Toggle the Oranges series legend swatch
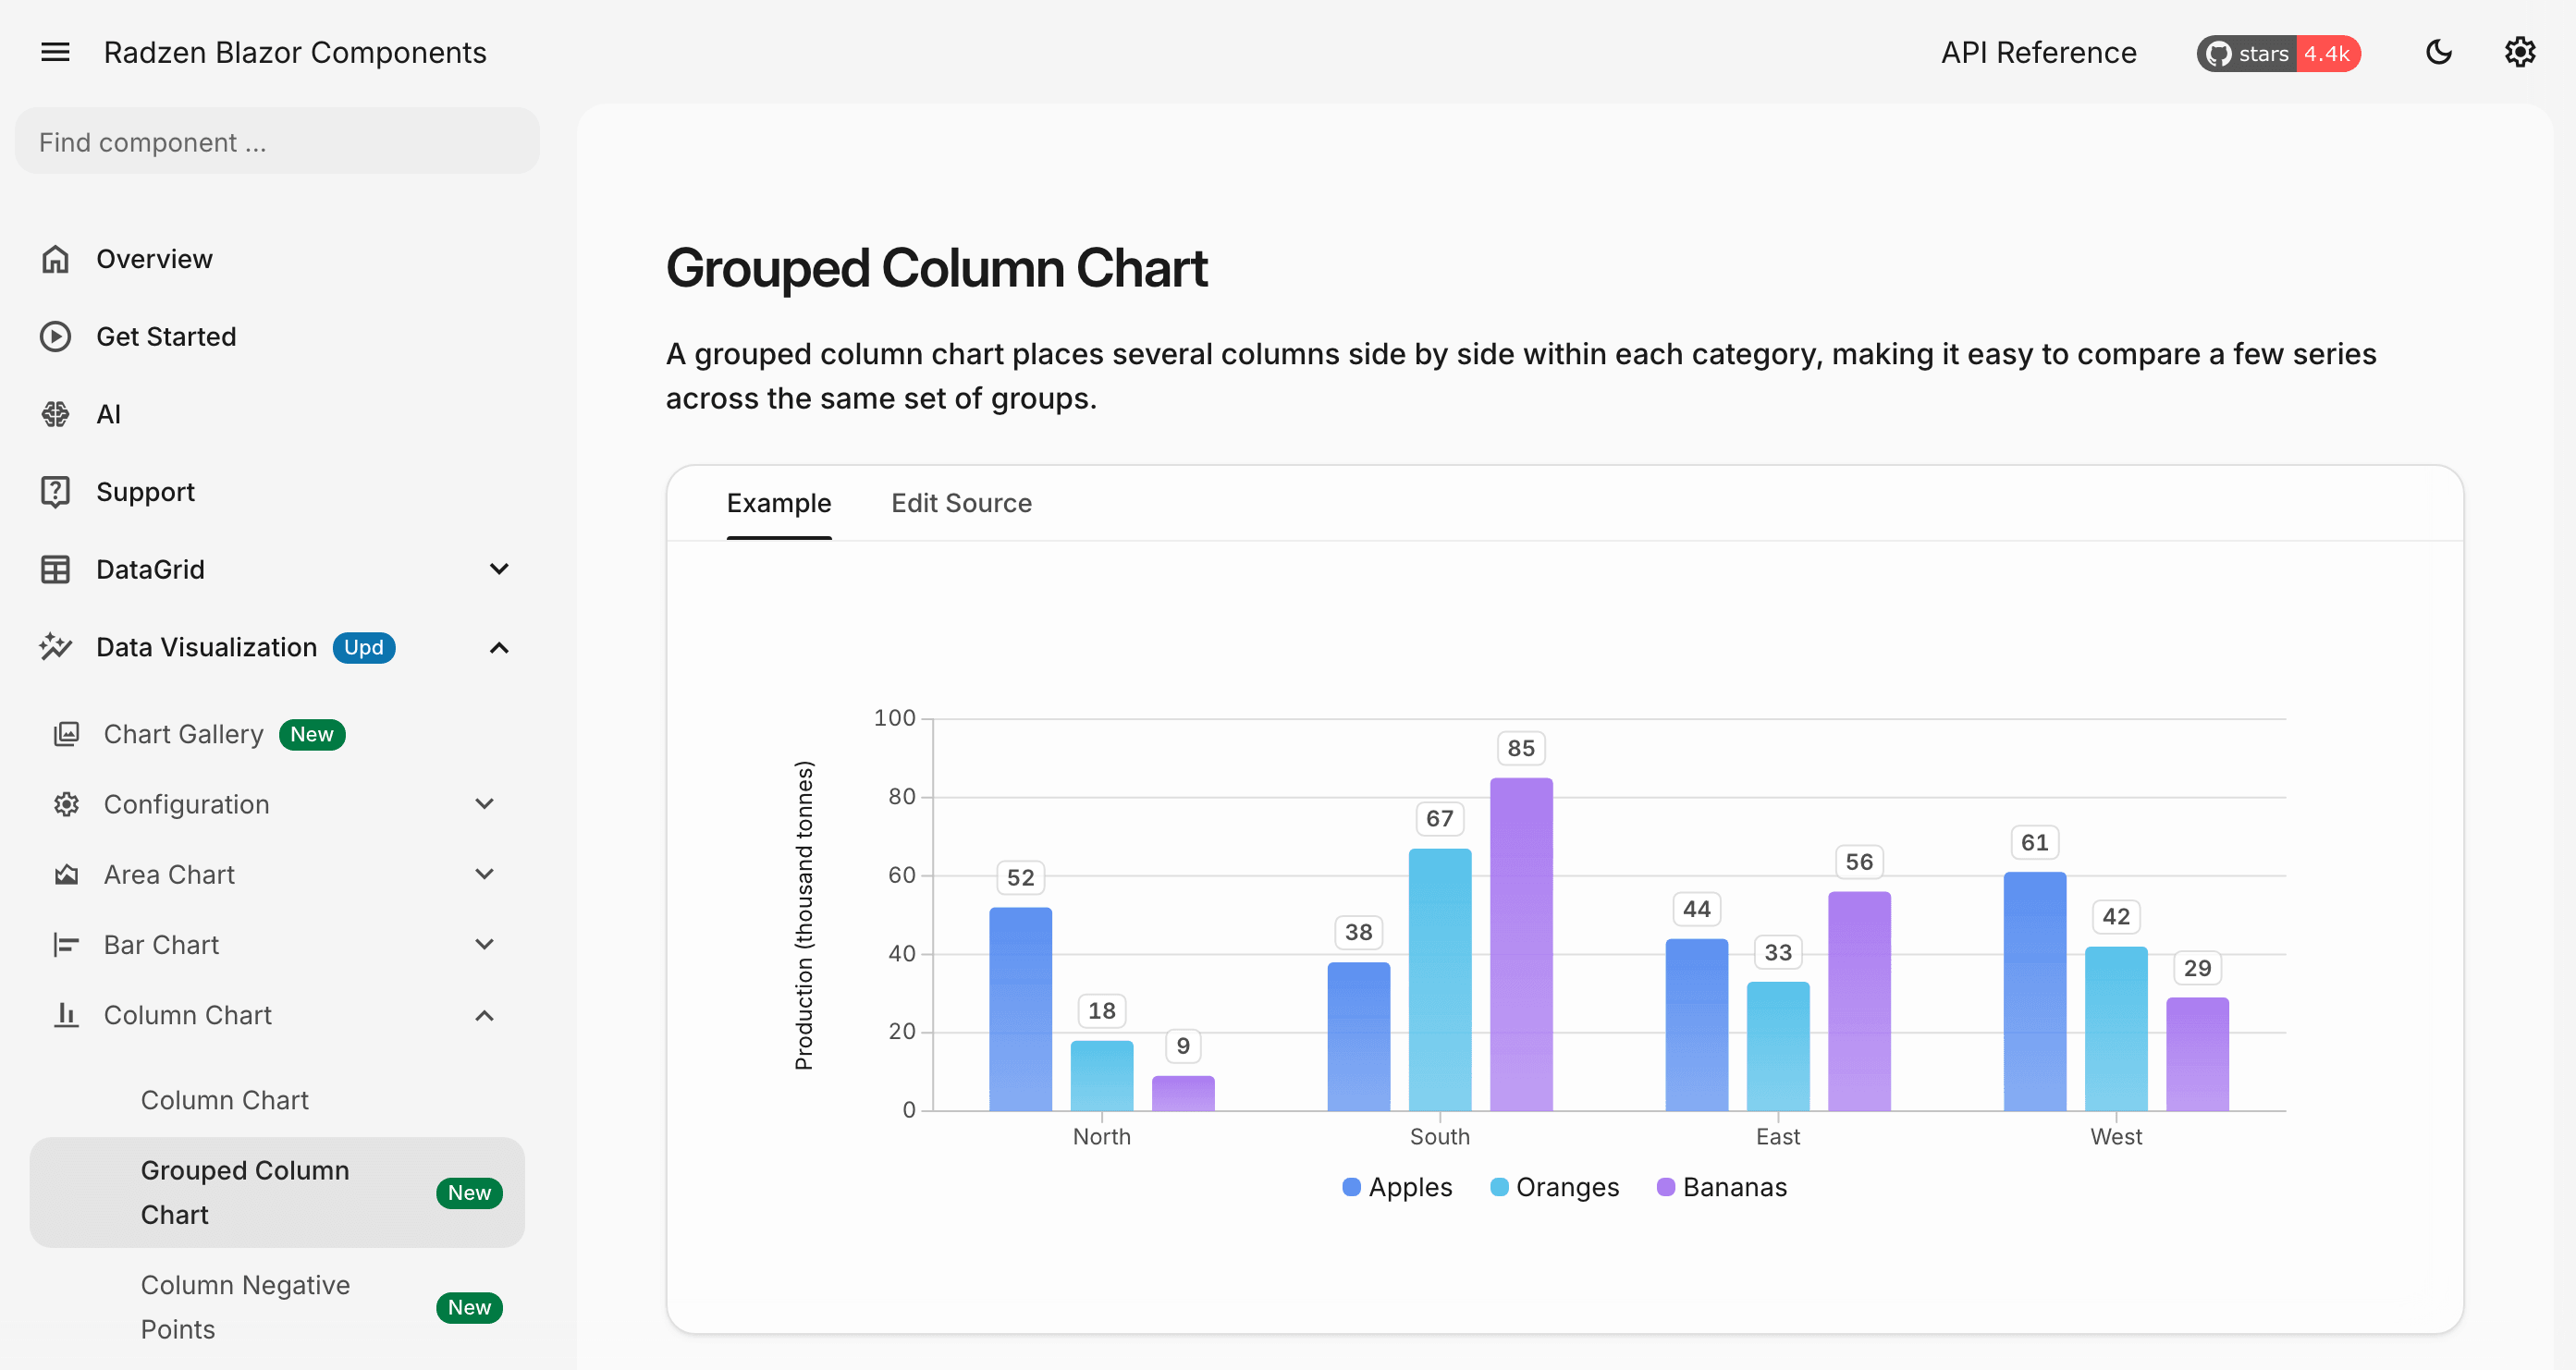This screenshot has width=2576, height=1370. coord(1499,1187)
